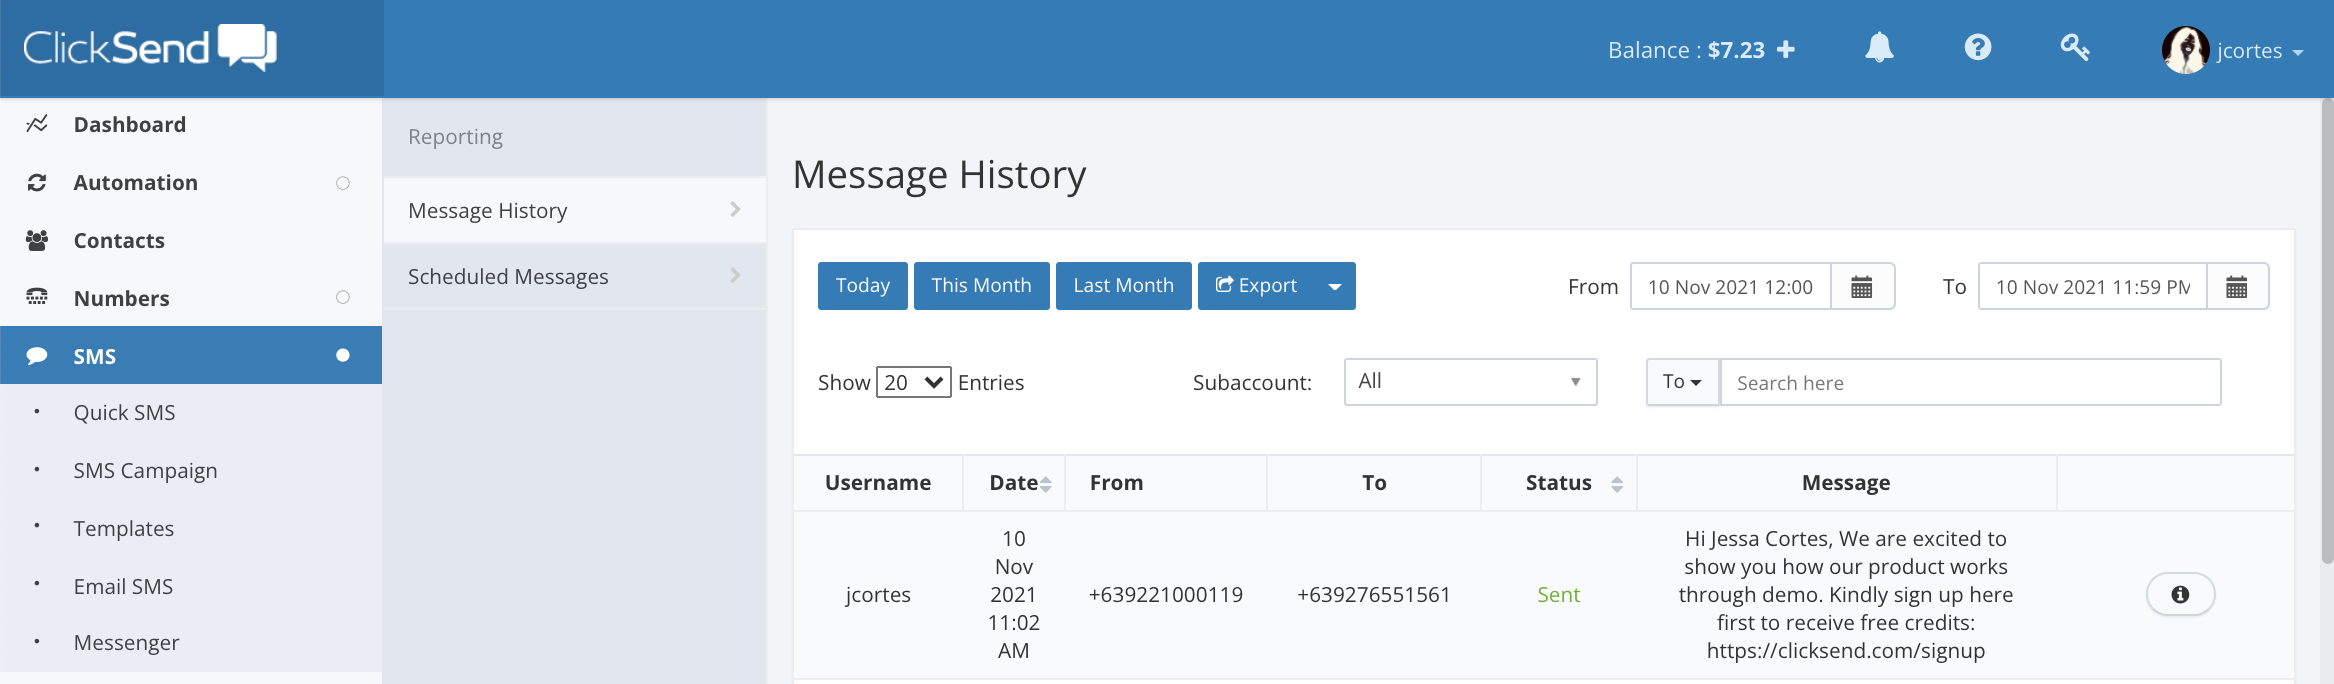The width and height of the screenshot is (2334, 684).
Task: Click recipient number +639276551561
Action: pyautogui.click(x=1374, y=595)
